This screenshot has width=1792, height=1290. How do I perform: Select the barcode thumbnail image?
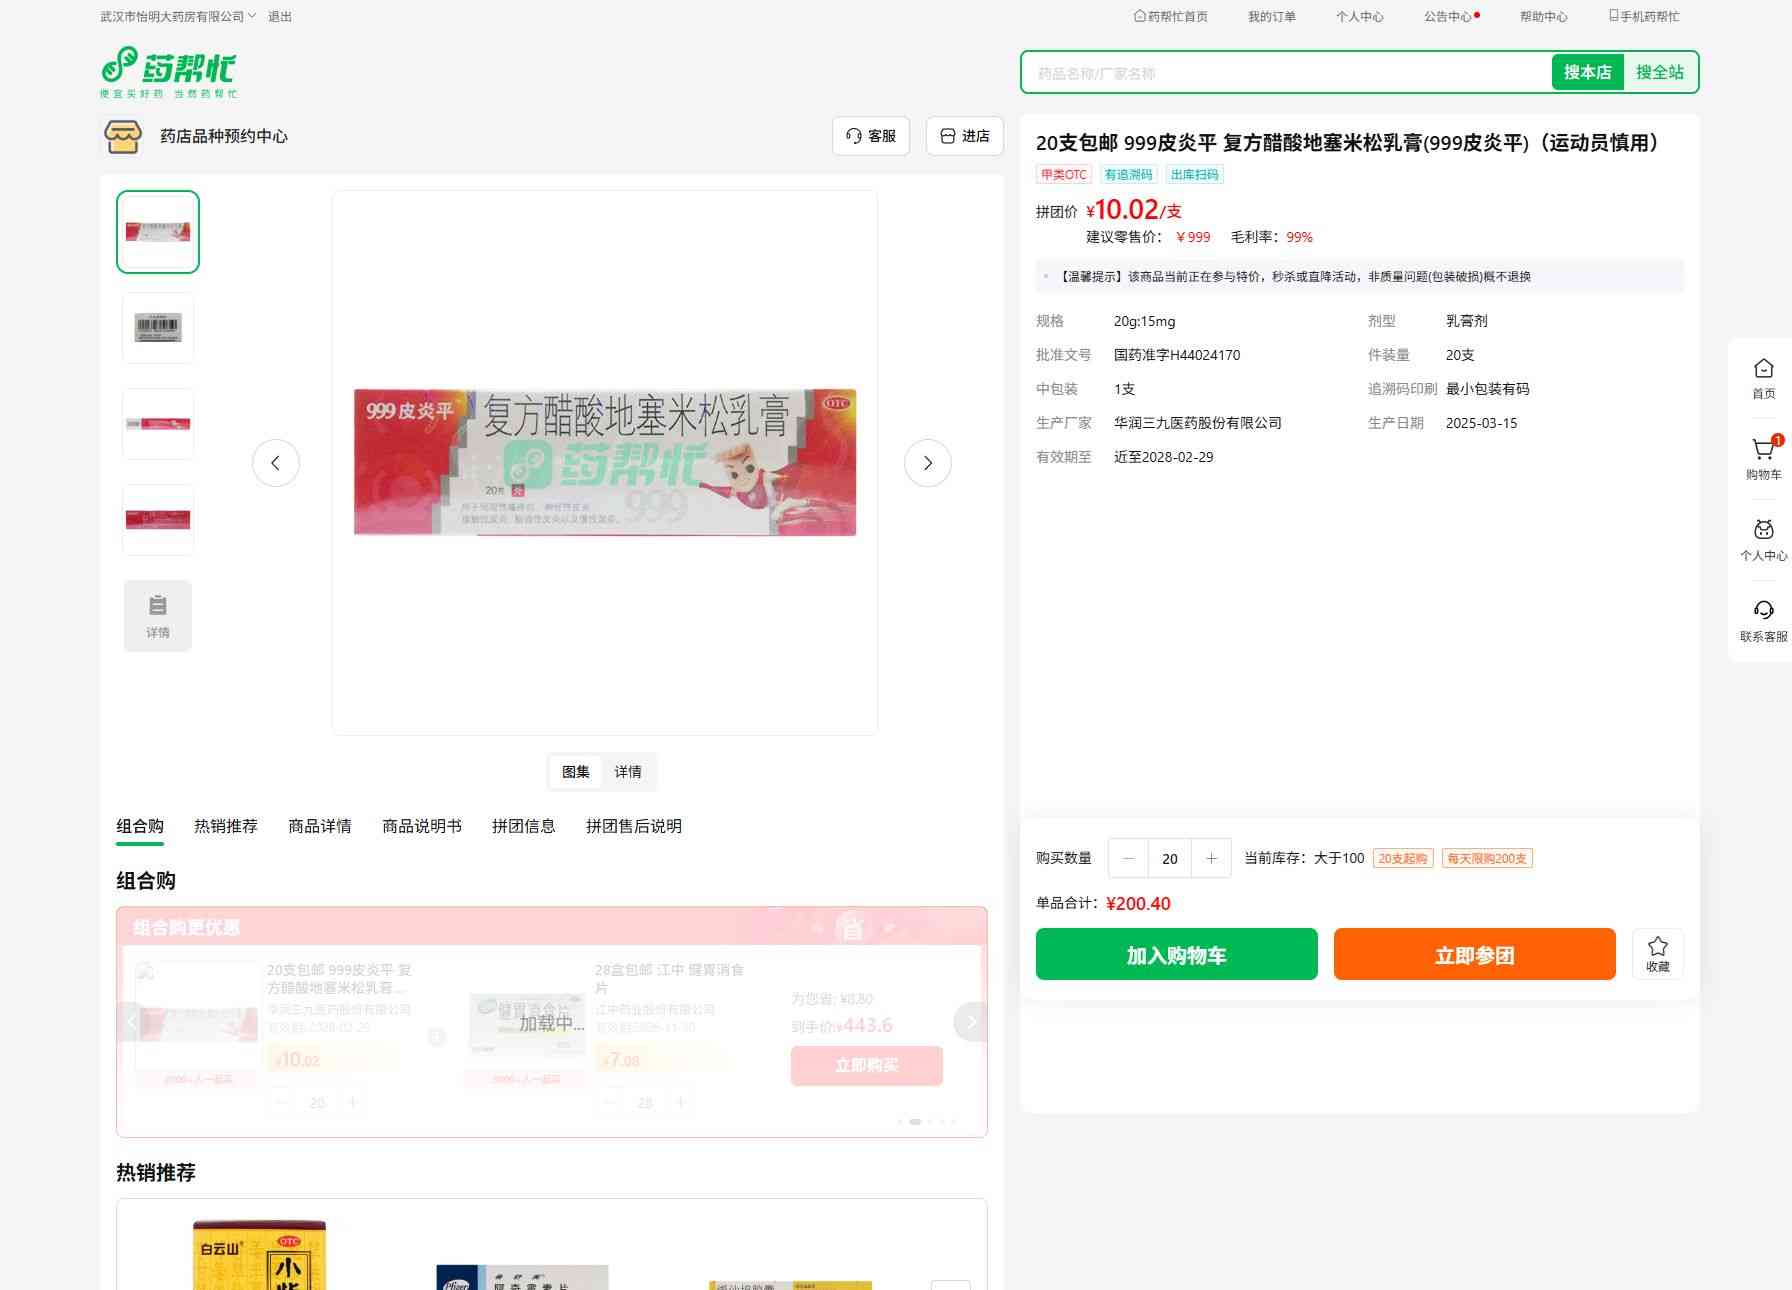click(x=158, y=328)
